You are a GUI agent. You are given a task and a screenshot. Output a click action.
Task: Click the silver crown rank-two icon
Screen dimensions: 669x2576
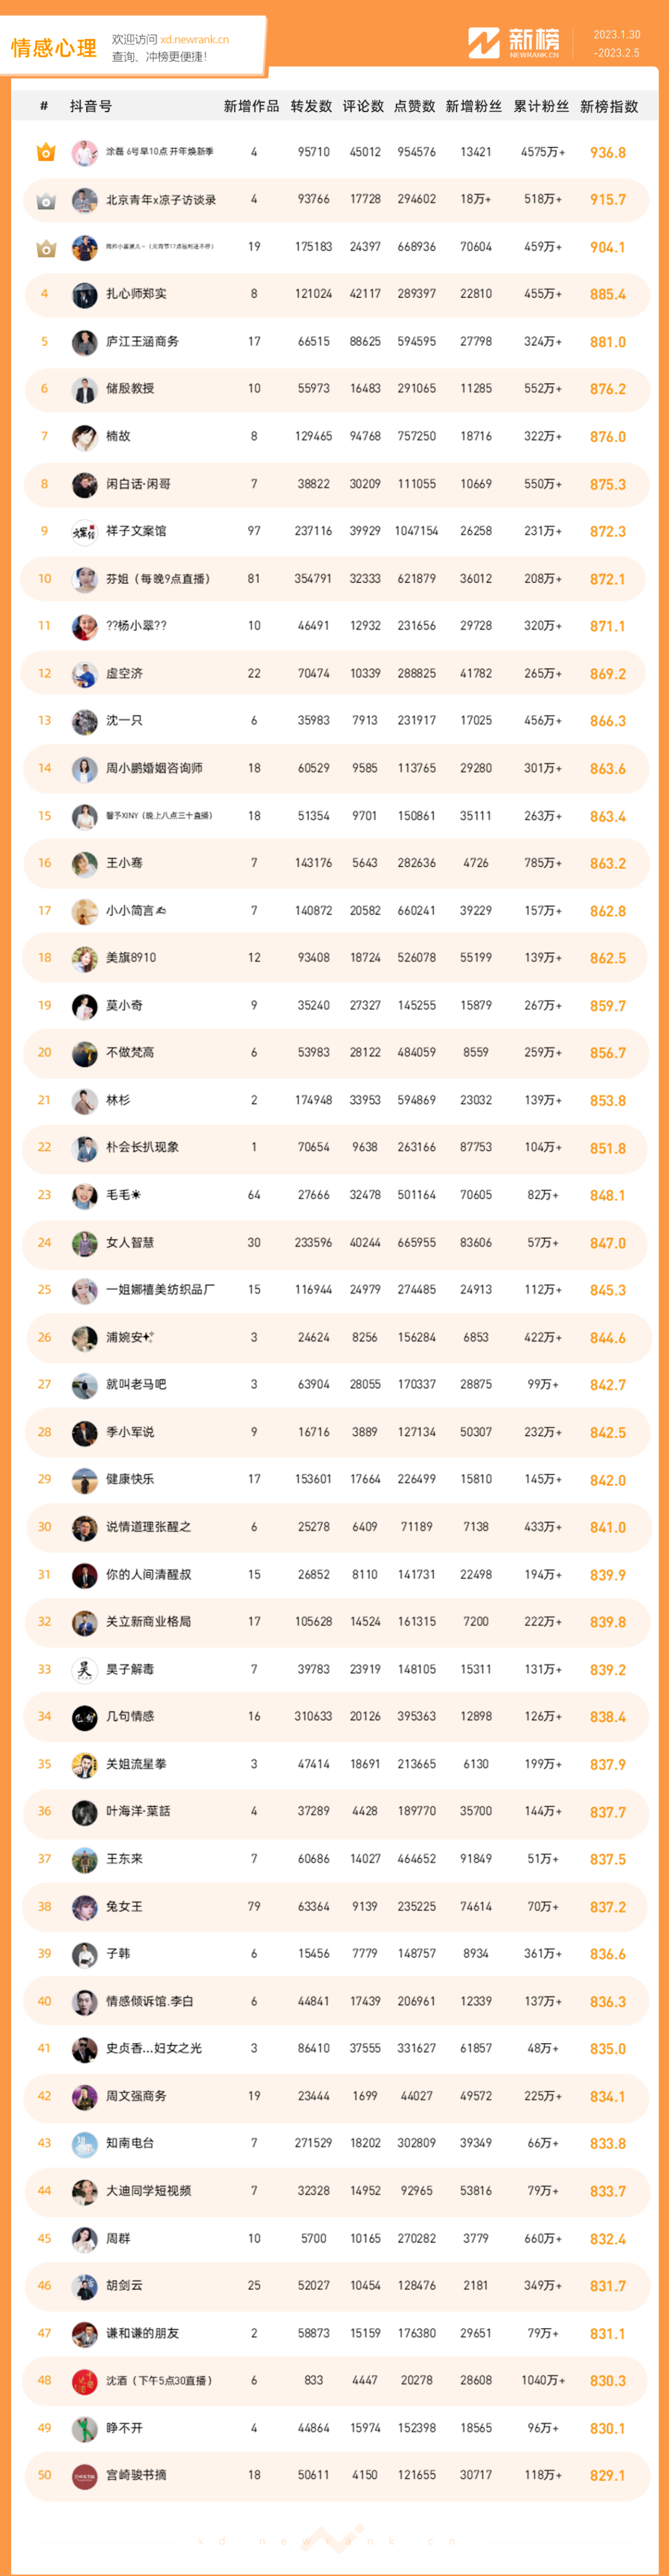click(45, 200)
